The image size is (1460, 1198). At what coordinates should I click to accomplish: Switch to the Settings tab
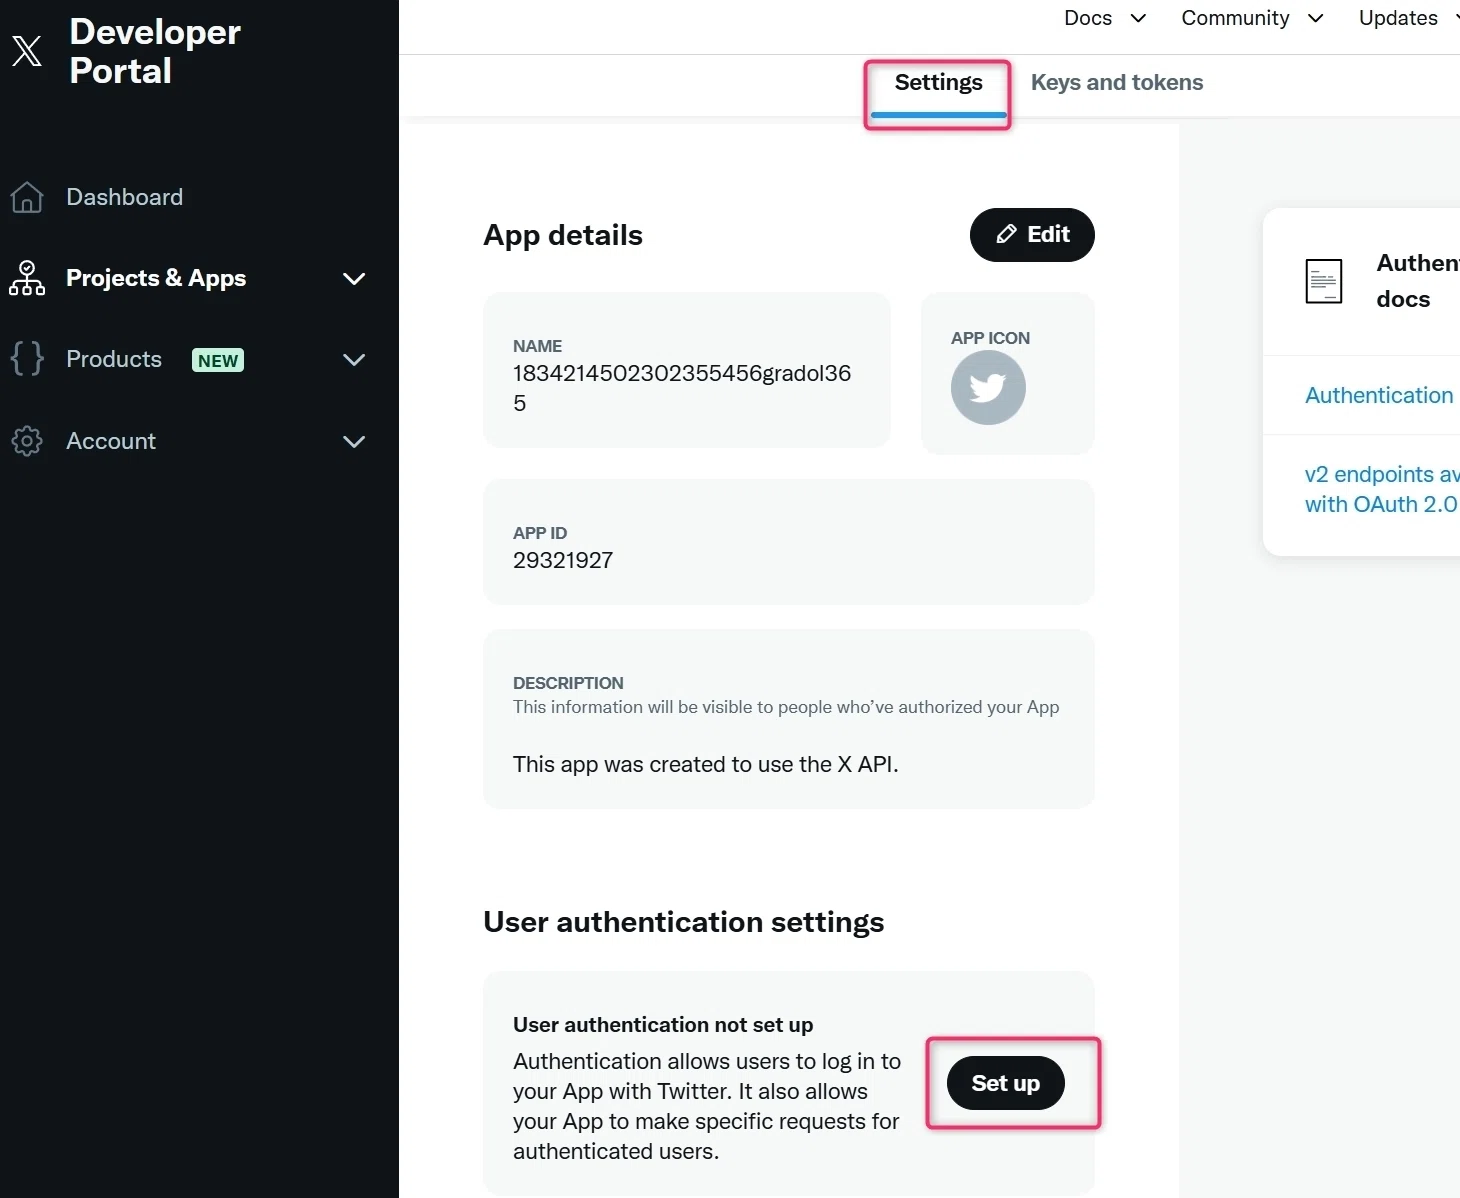938,83
